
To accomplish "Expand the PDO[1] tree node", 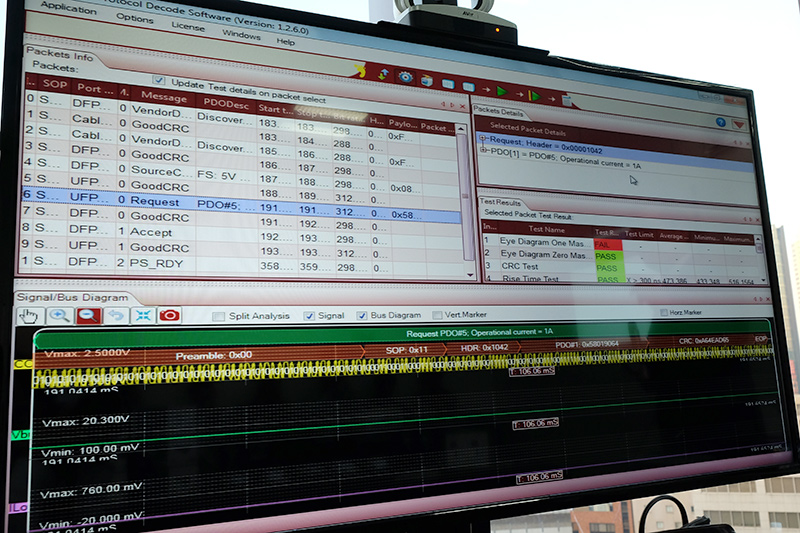I will (x=484, y=150).
